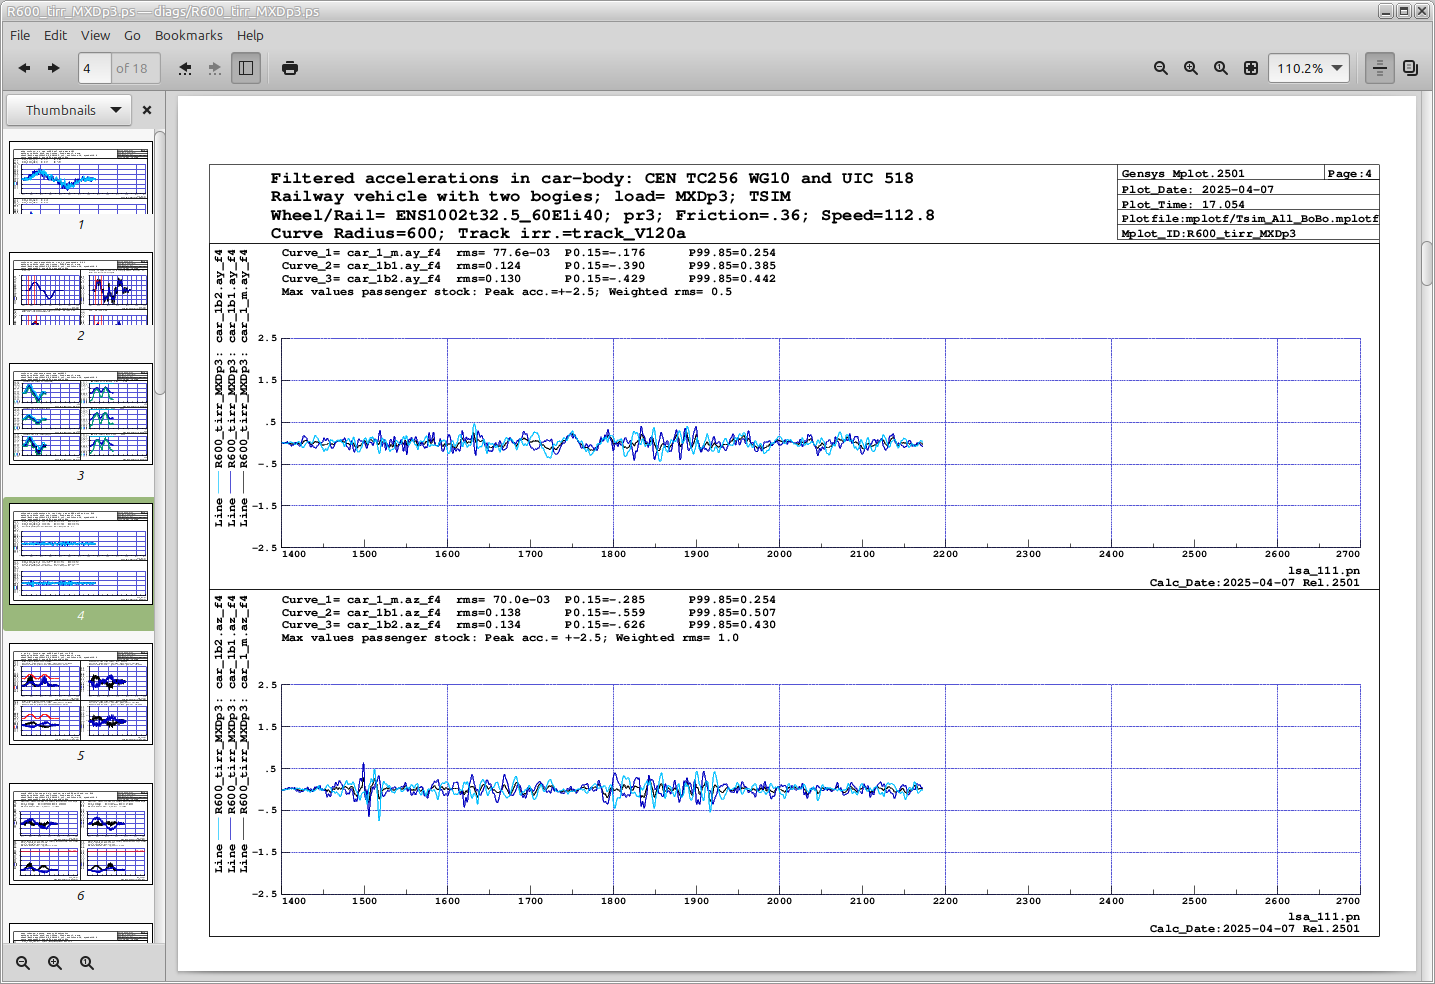This screenshot has height=984, width=1435.
Task: Click the 'Curve_3= car_1b2.ay_f4' legend line
Action: 529,279
